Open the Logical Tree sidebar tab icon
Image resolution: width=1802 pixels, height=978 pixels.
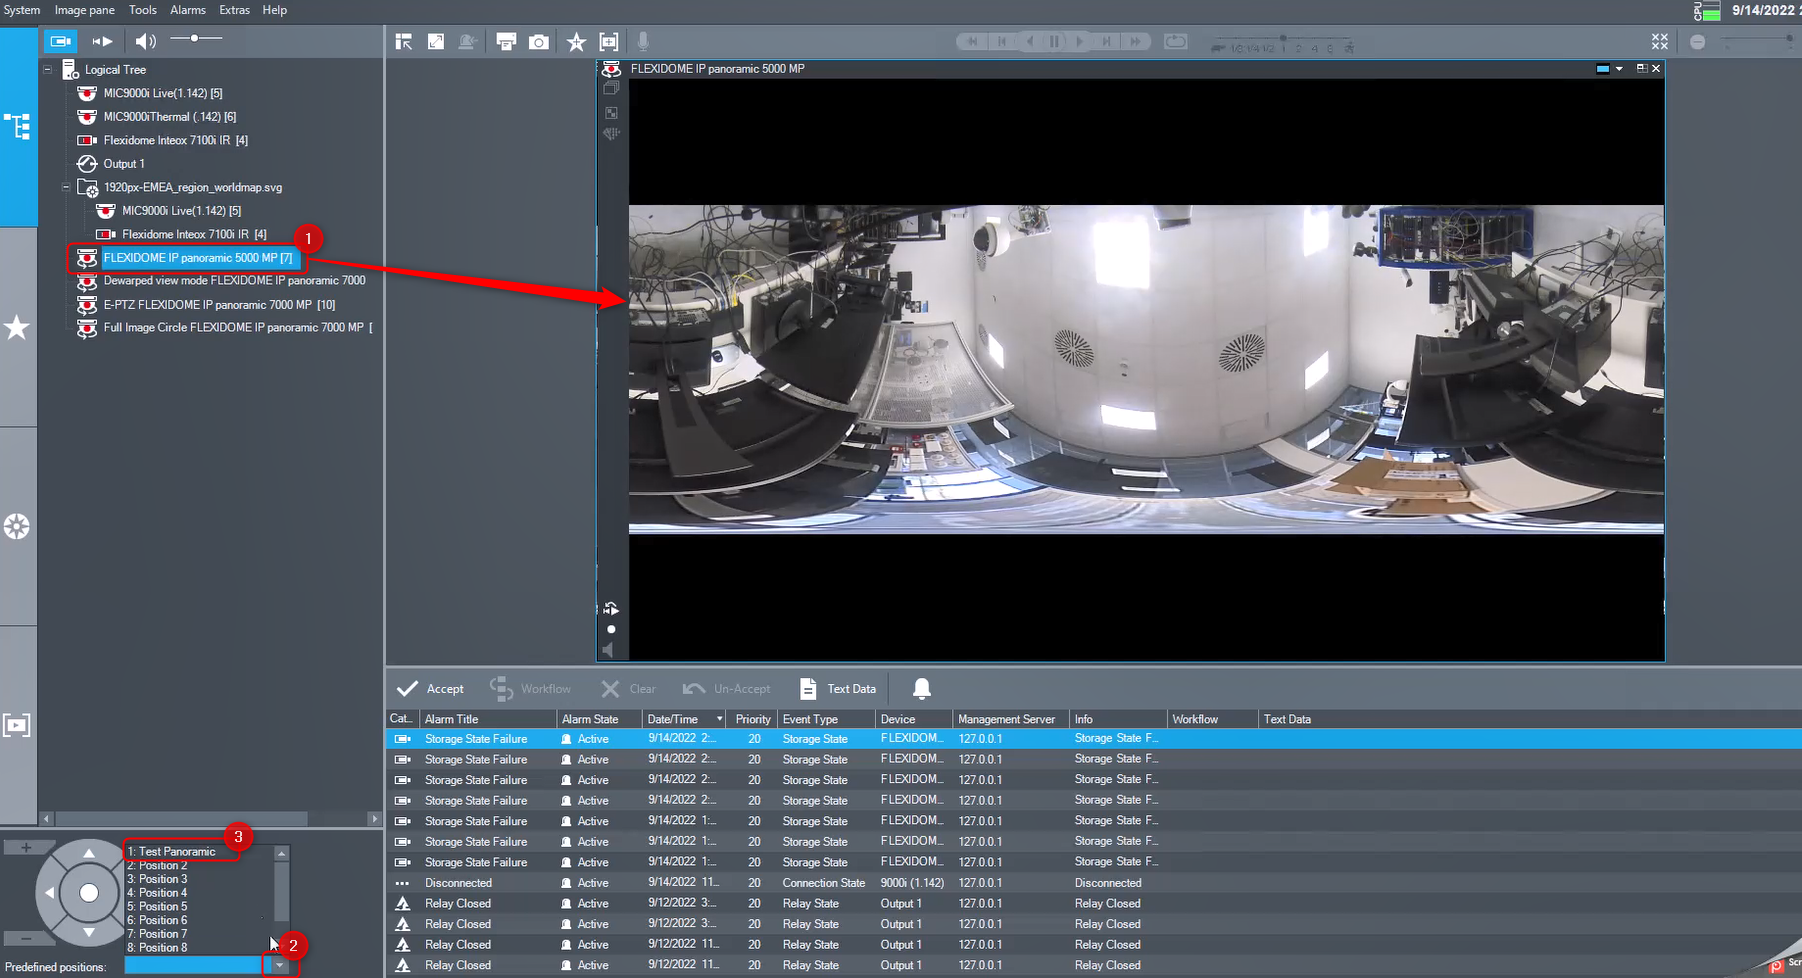[x=18, y=127]
